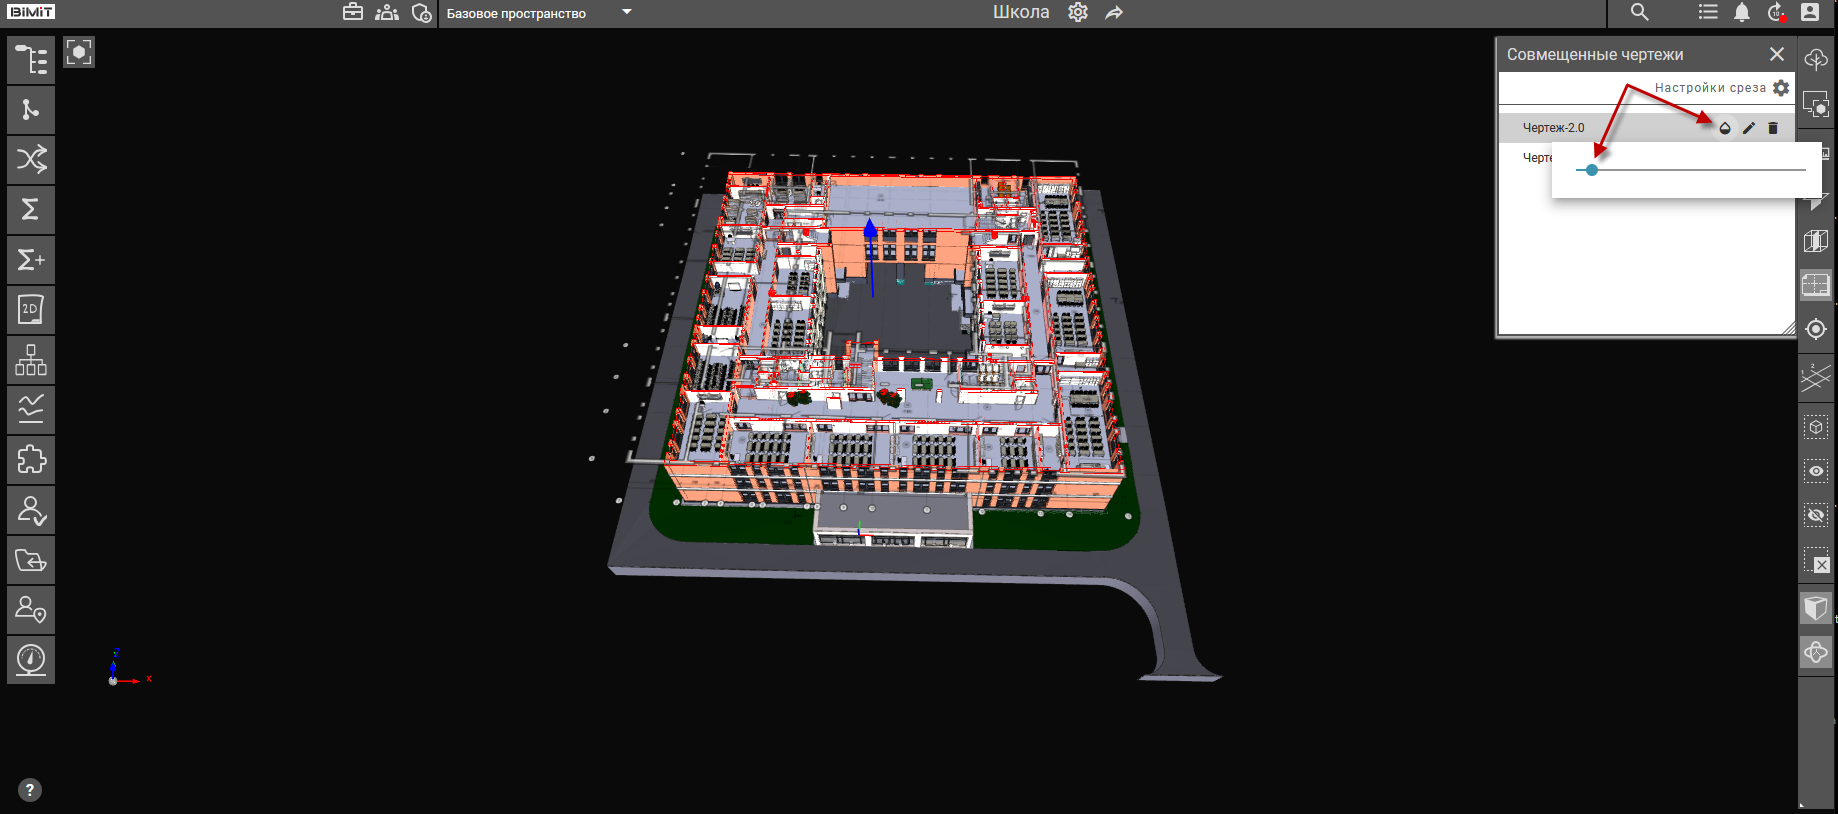Click the help question mark button
The width and height of the screenshot is (1838, 814).
30,790
